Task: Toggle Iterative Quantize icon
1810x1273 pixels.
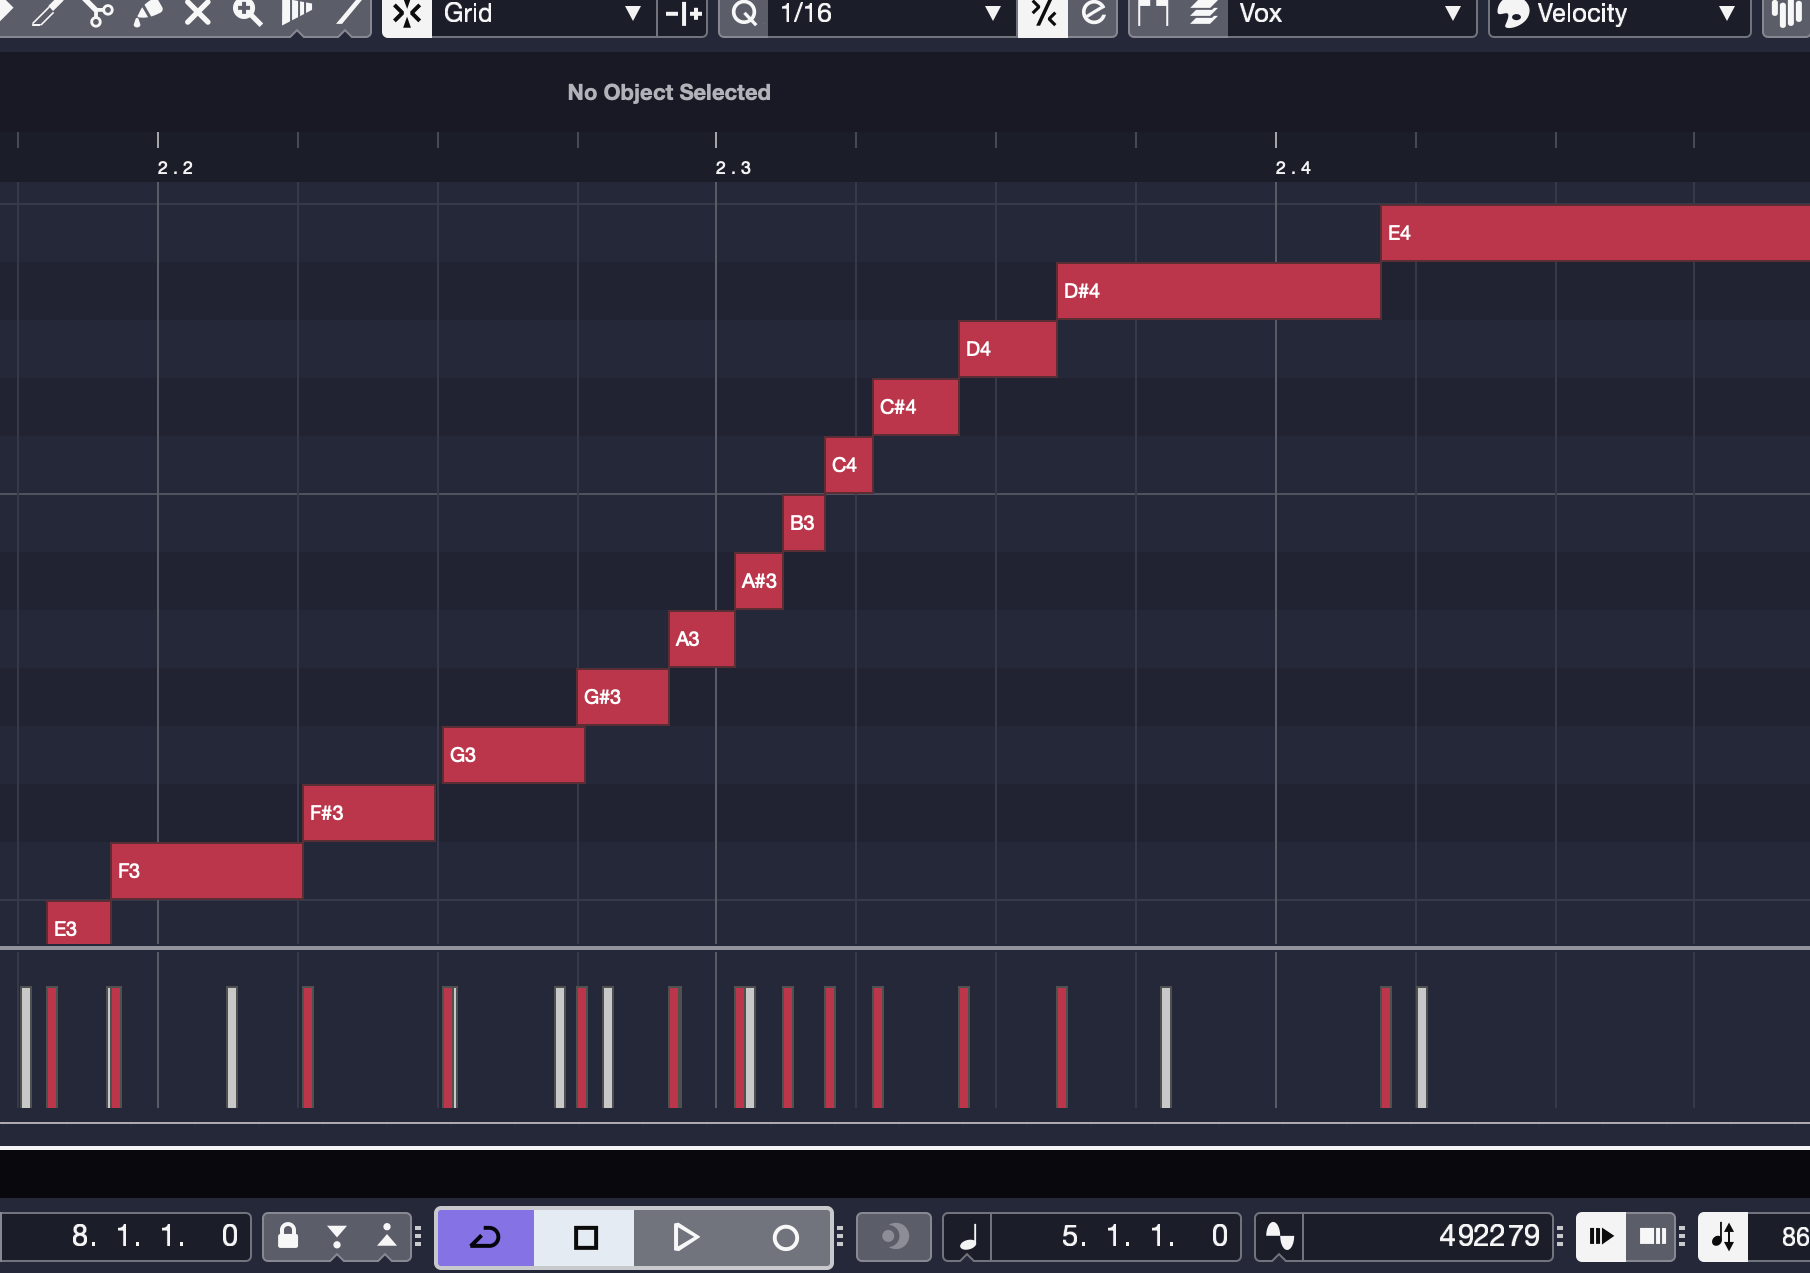Action: [x=1042, y=15]
